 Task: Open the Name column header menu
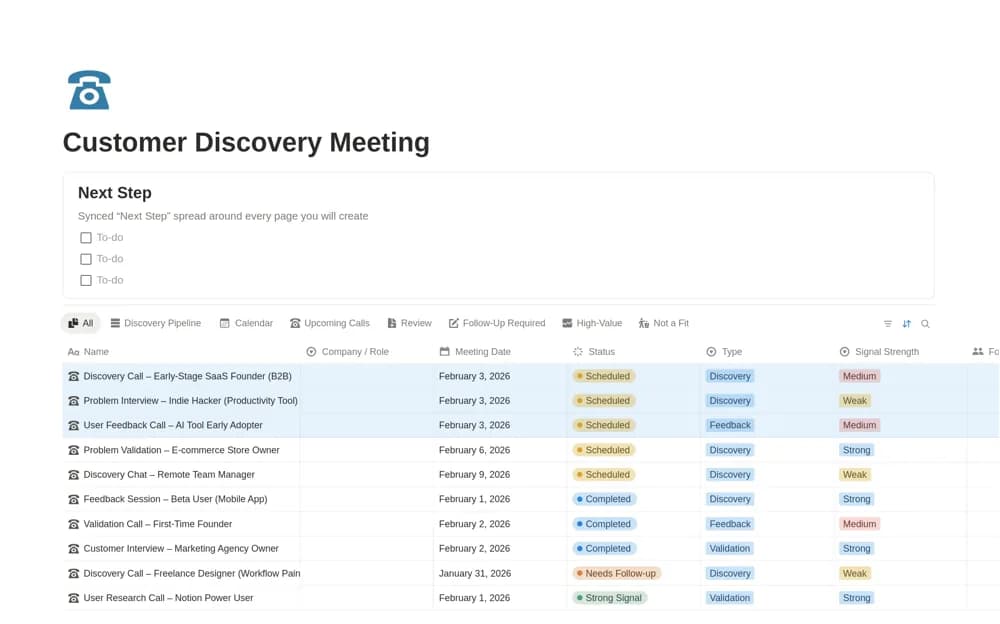coord(88,352)
